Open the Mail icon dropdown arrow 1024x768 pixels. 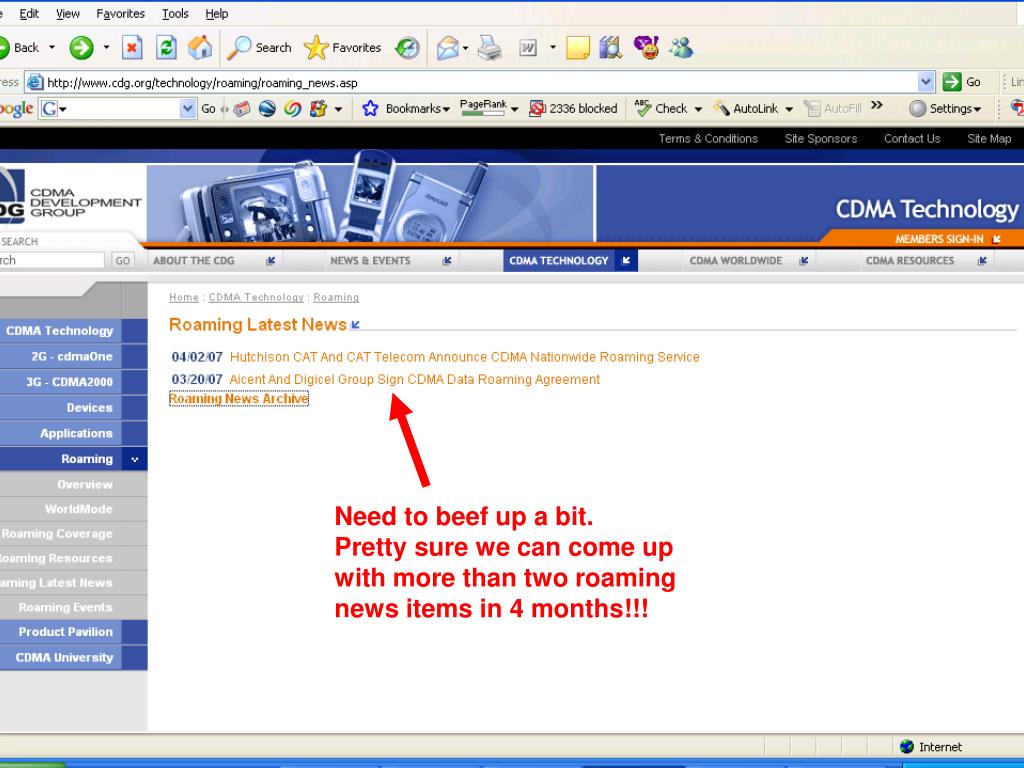pos(465,48)
